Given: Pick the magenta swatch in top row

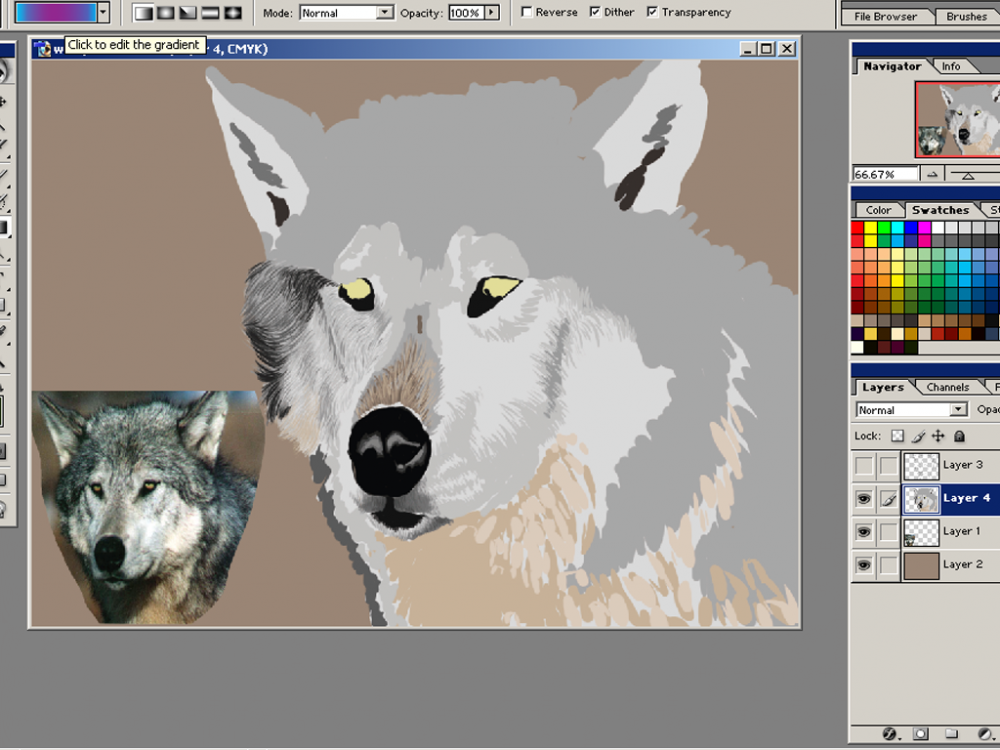Looking at the screenshot, I should (924, 227).
